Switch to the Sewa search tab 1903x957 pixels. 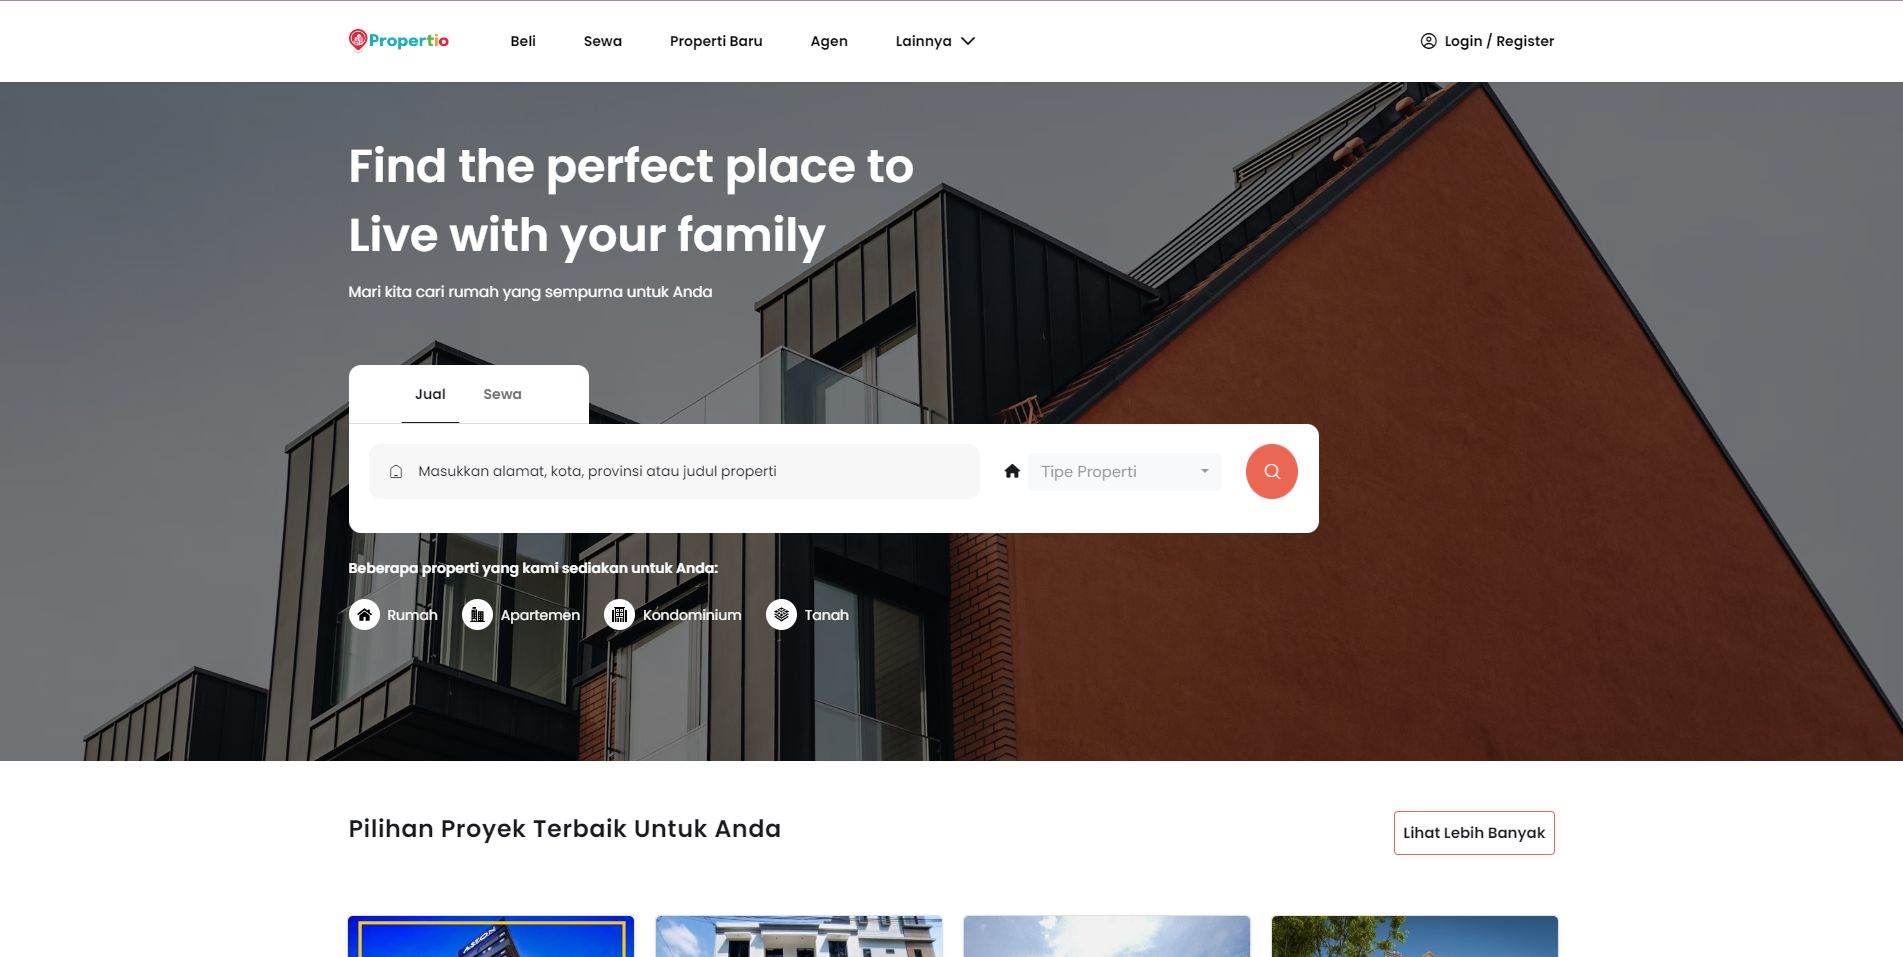point(502,394)
